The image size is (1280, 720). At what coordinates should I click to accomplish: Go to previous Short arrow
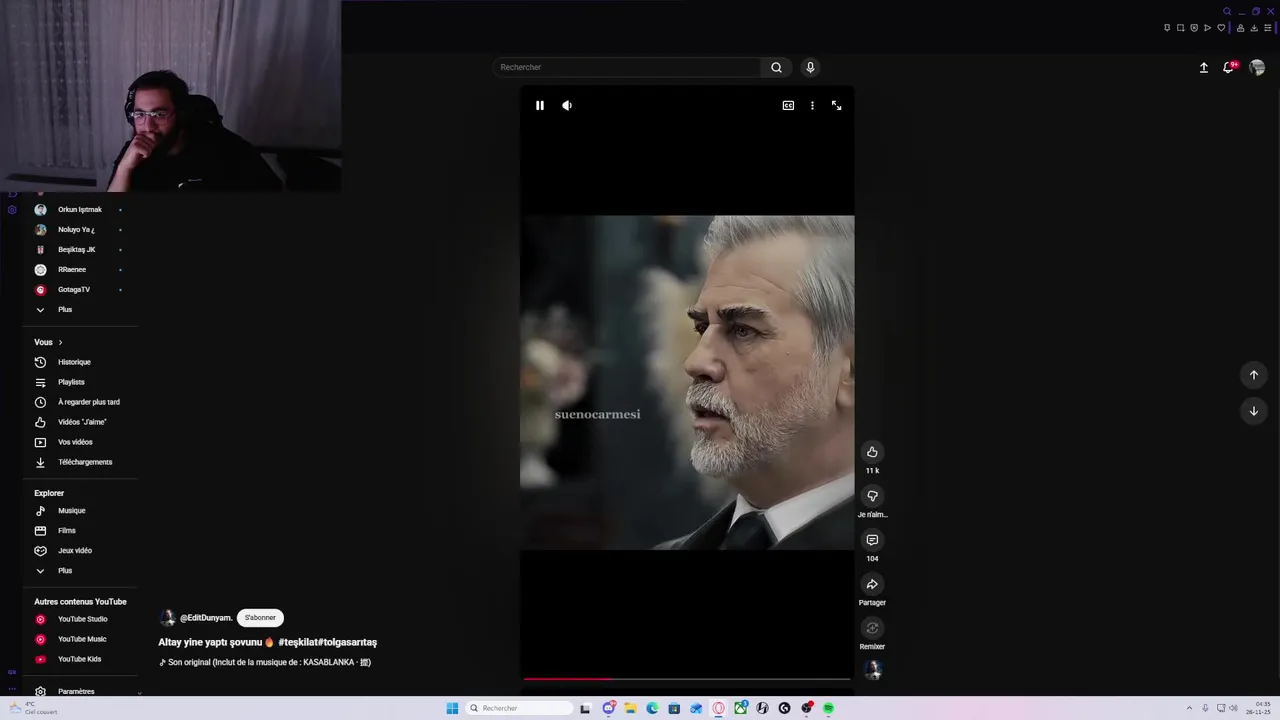tap(1253, 375)
